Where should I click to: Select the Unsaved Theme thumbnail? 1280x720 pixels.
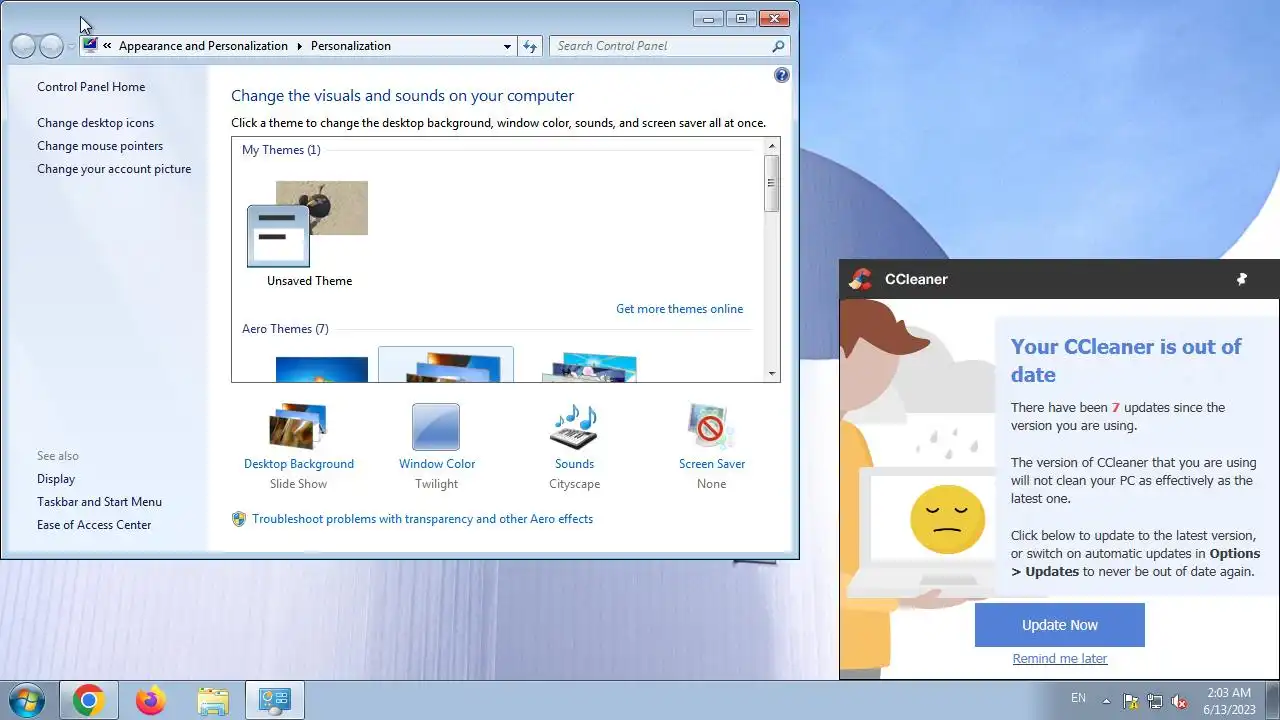(x=308, y=224)
